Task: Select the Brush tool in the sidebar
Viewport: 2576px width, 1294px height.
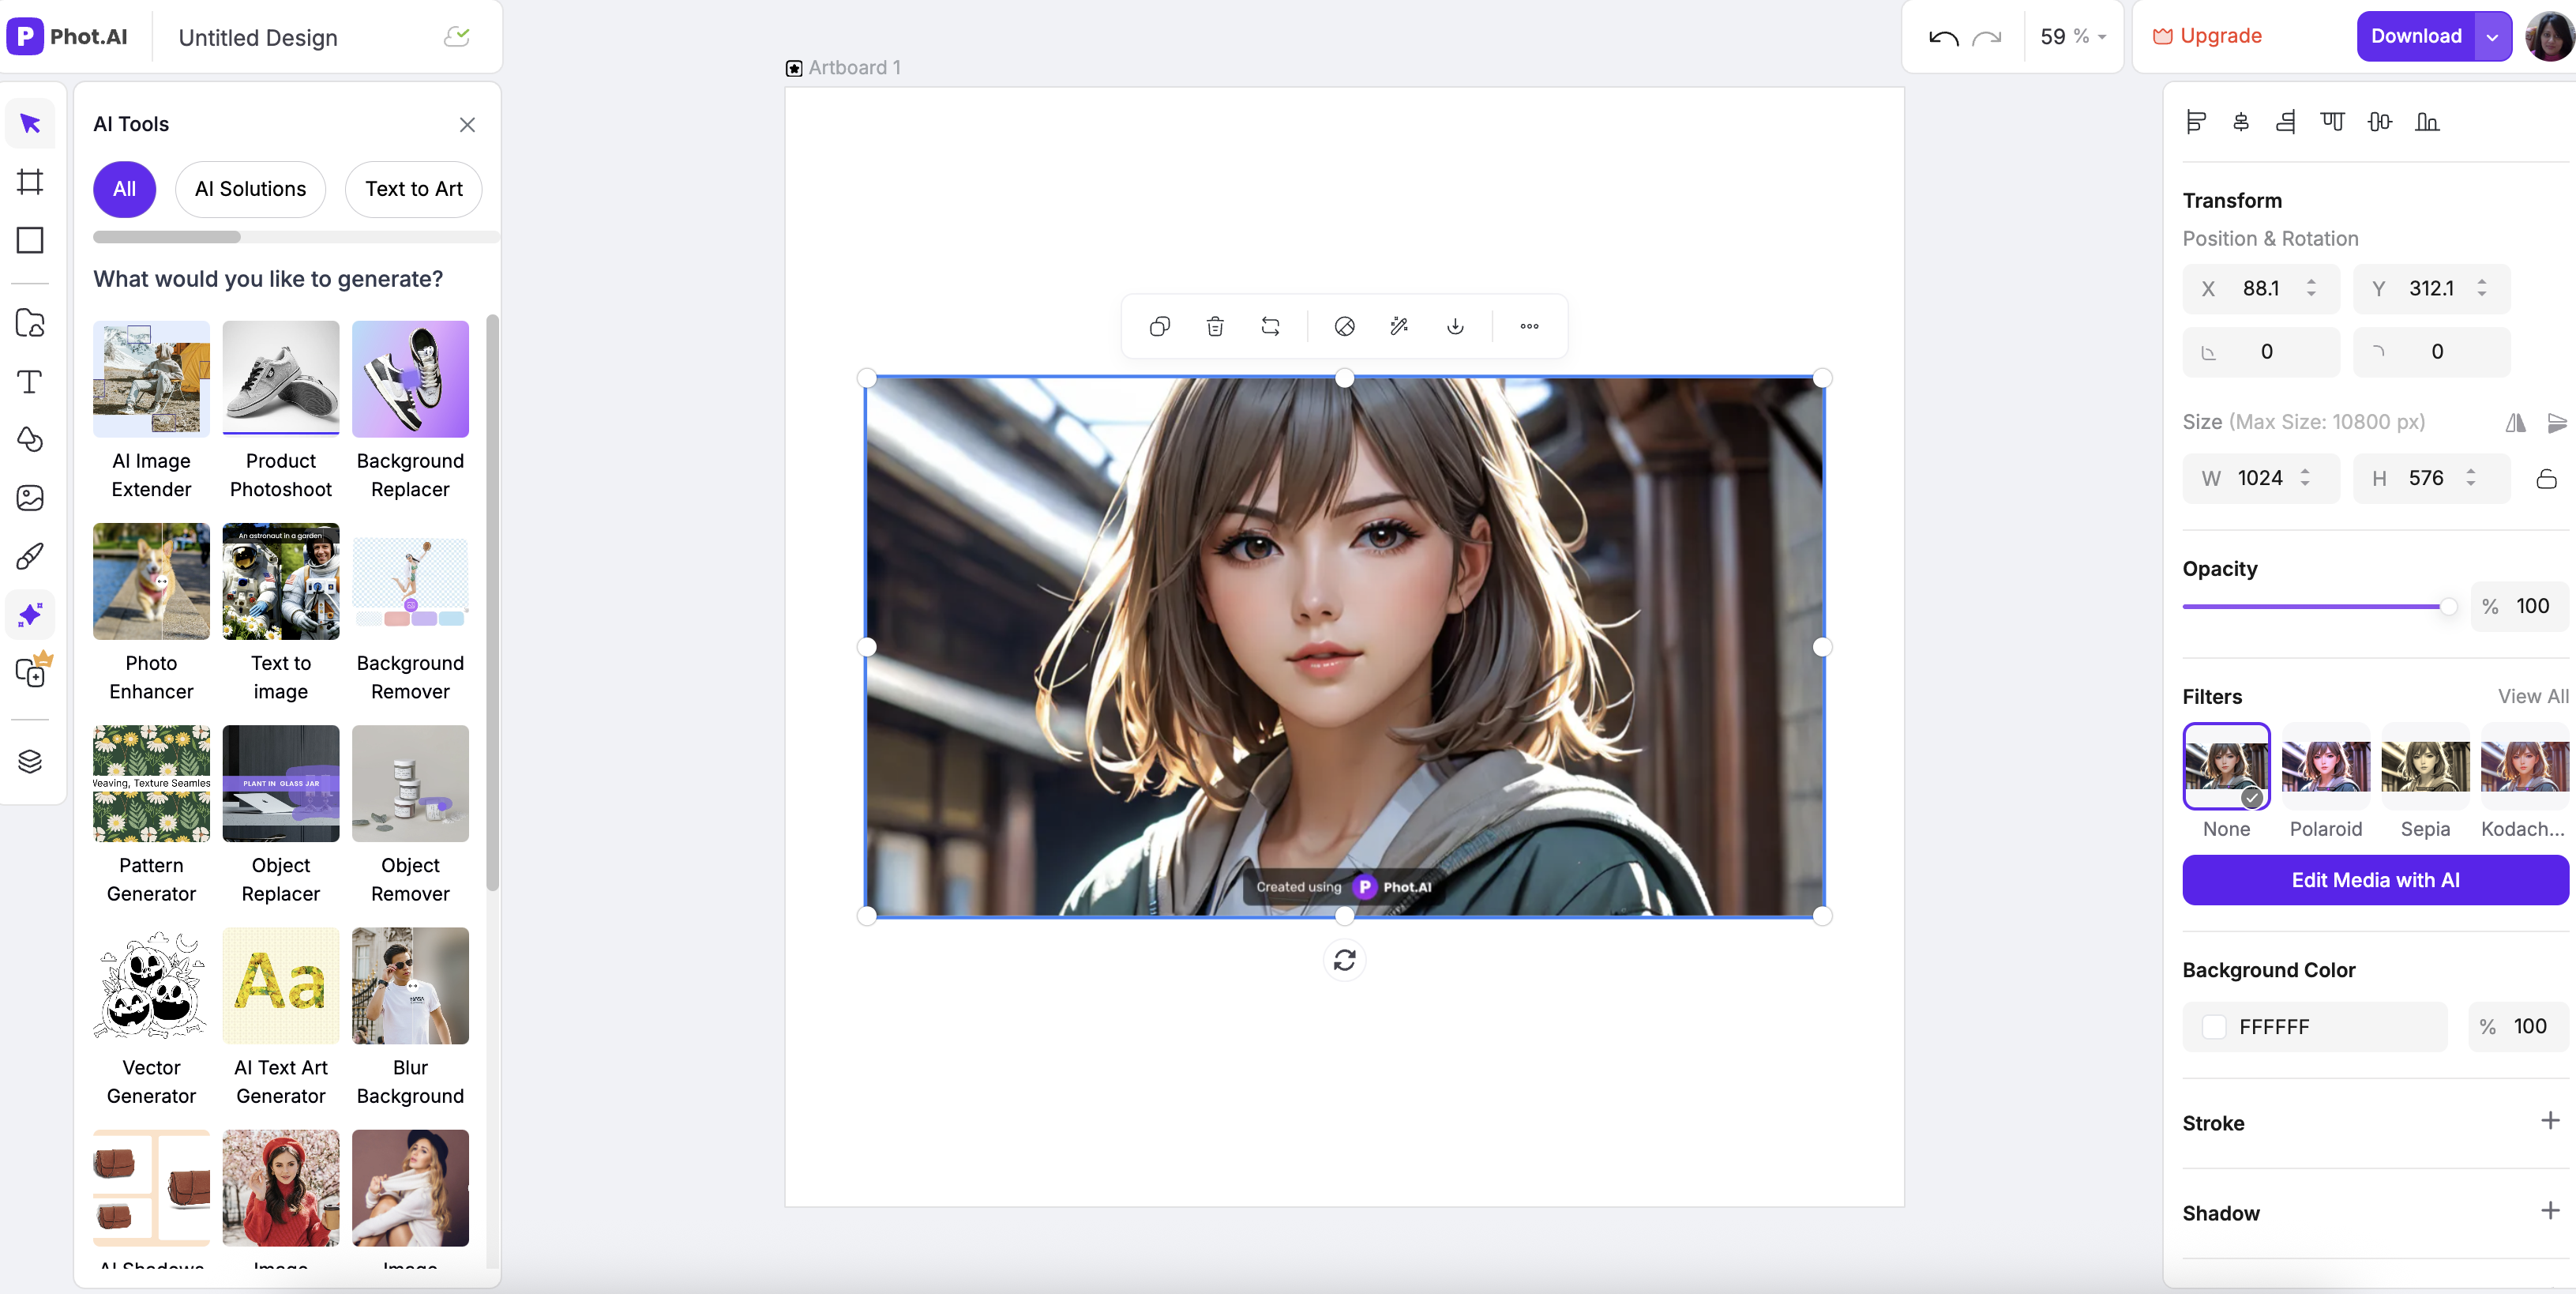Action: point(30,556)
